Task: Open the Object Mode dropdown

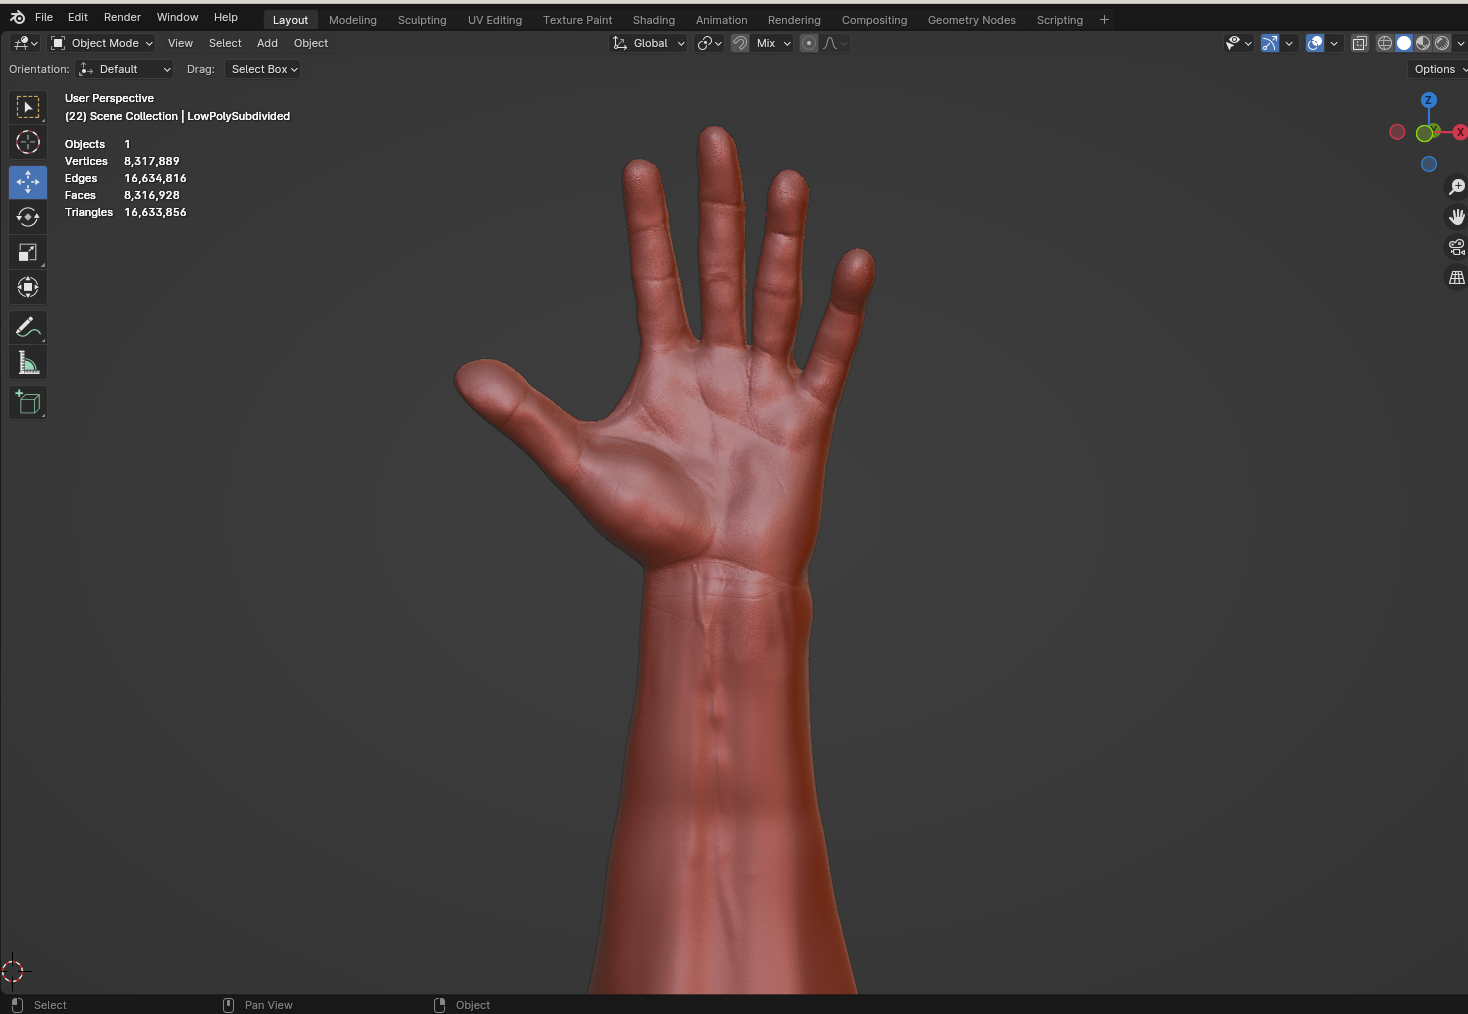Action: click(102, 43)
